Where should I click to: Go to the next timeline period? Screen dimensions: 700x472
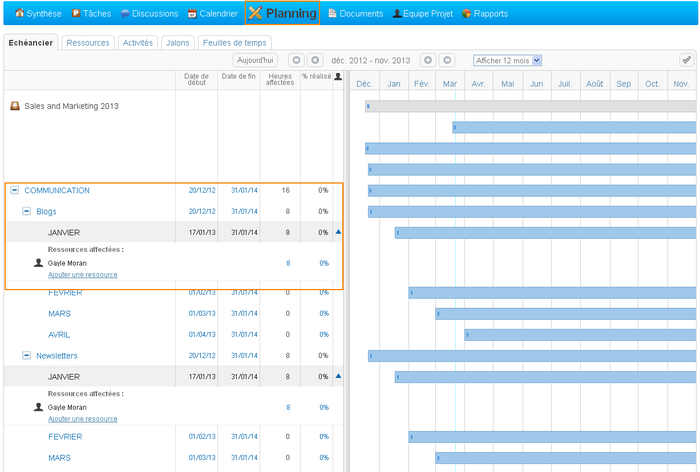point(428,60)
